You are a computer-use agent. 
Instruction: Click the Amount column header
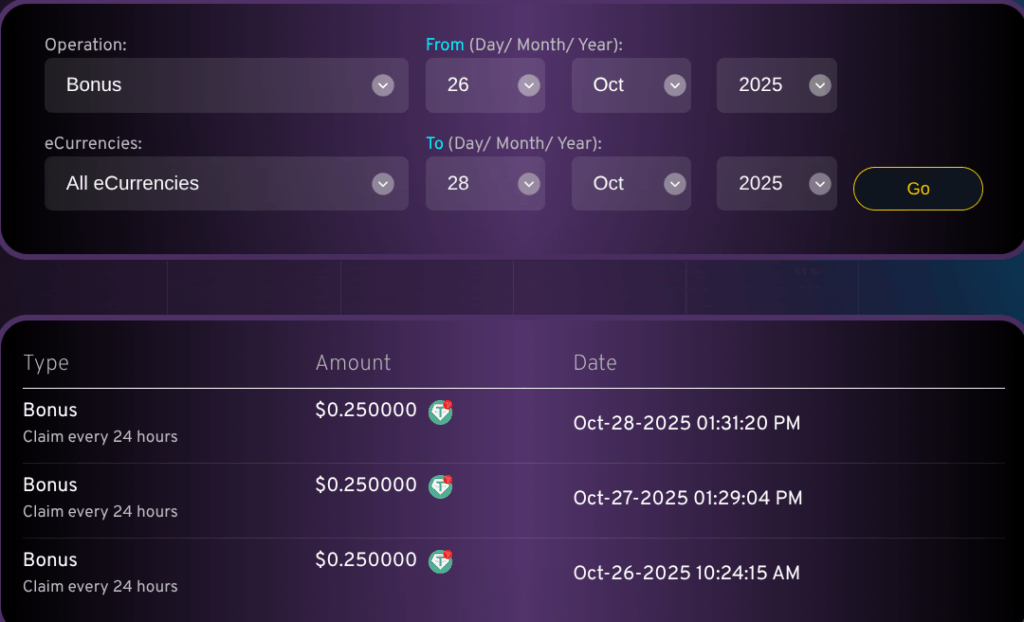(353, 363)
